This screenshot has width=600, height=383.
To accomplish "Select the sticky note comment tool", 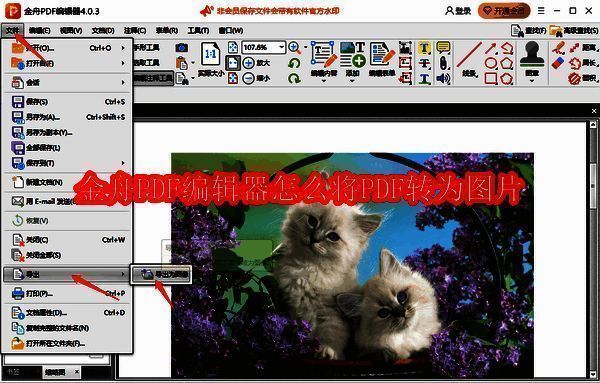I will (443, 47).
